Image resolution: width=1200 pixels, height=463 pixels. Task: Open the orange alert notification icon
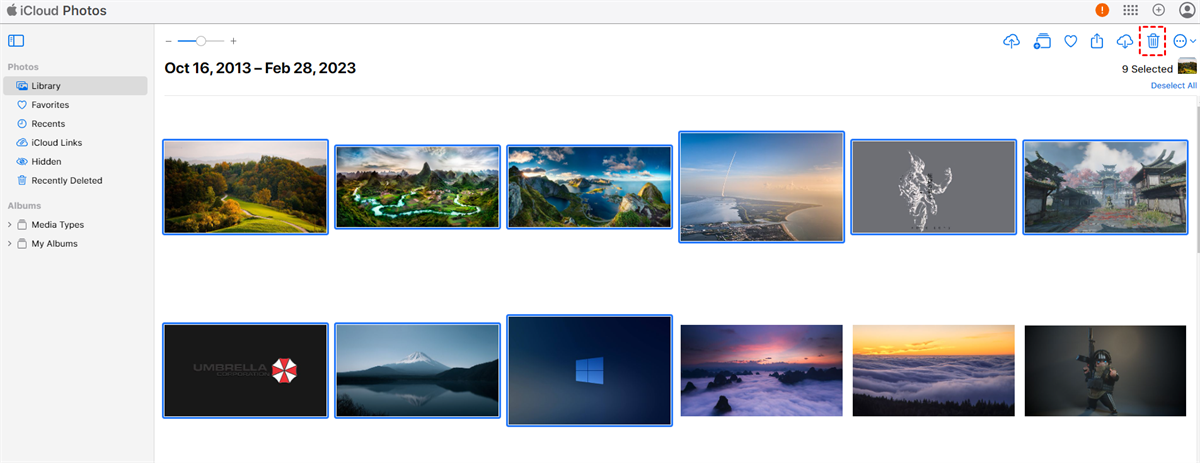point(1102,10)
